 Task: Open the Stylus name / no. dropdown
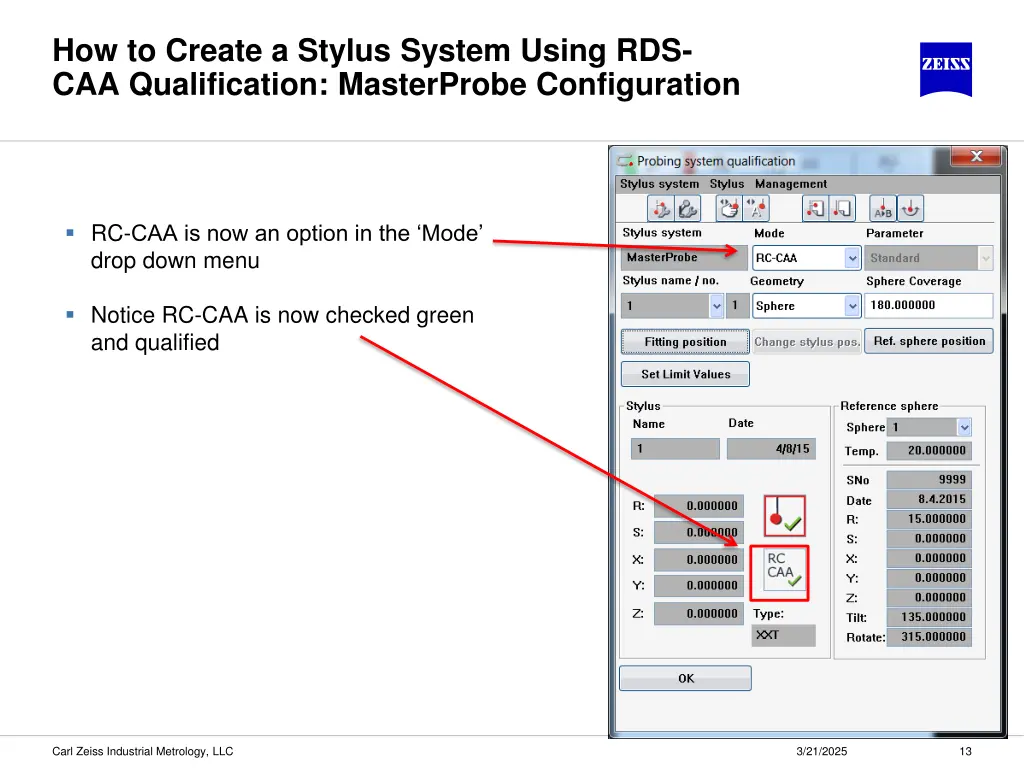pyautogui.click(x=716, y=306)
